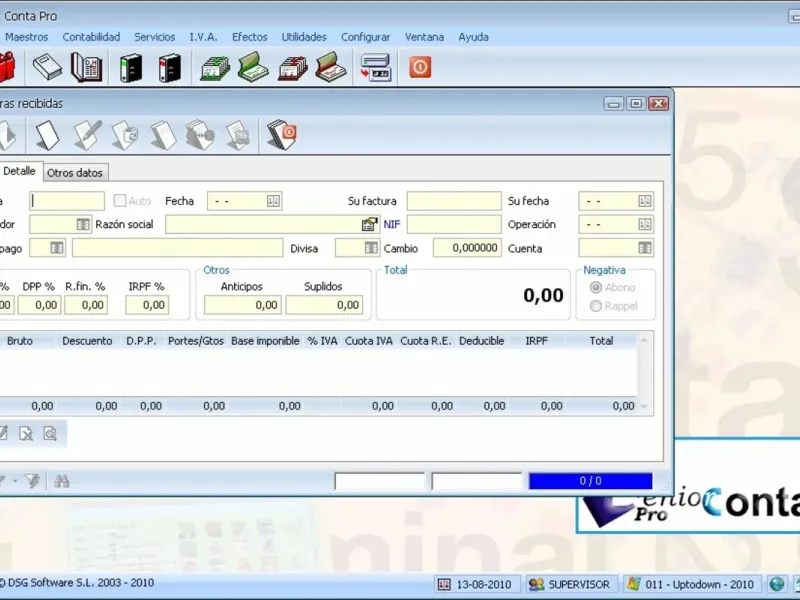Open the Su fecha calendar picker
Viewport: 800px width, 600px height.
(x=645, y=201)
